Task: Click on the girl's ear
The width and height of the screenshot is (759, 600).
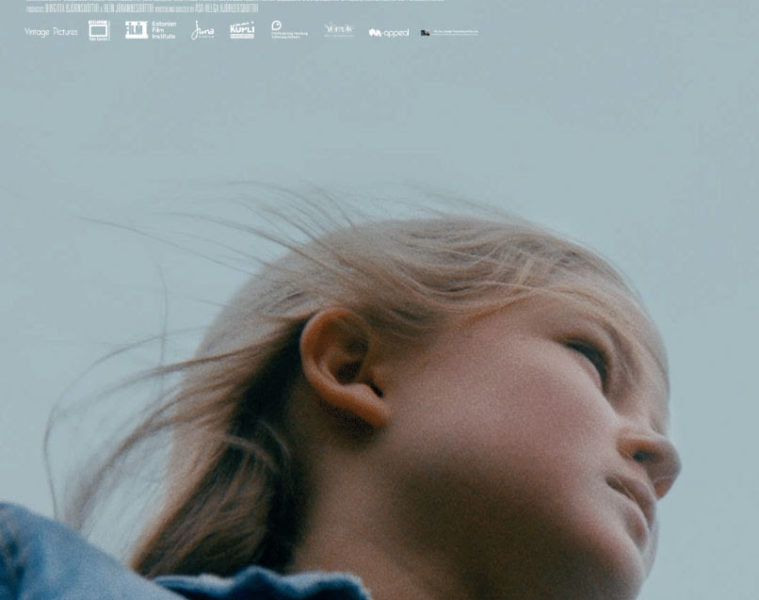Action: coord(341,364)
